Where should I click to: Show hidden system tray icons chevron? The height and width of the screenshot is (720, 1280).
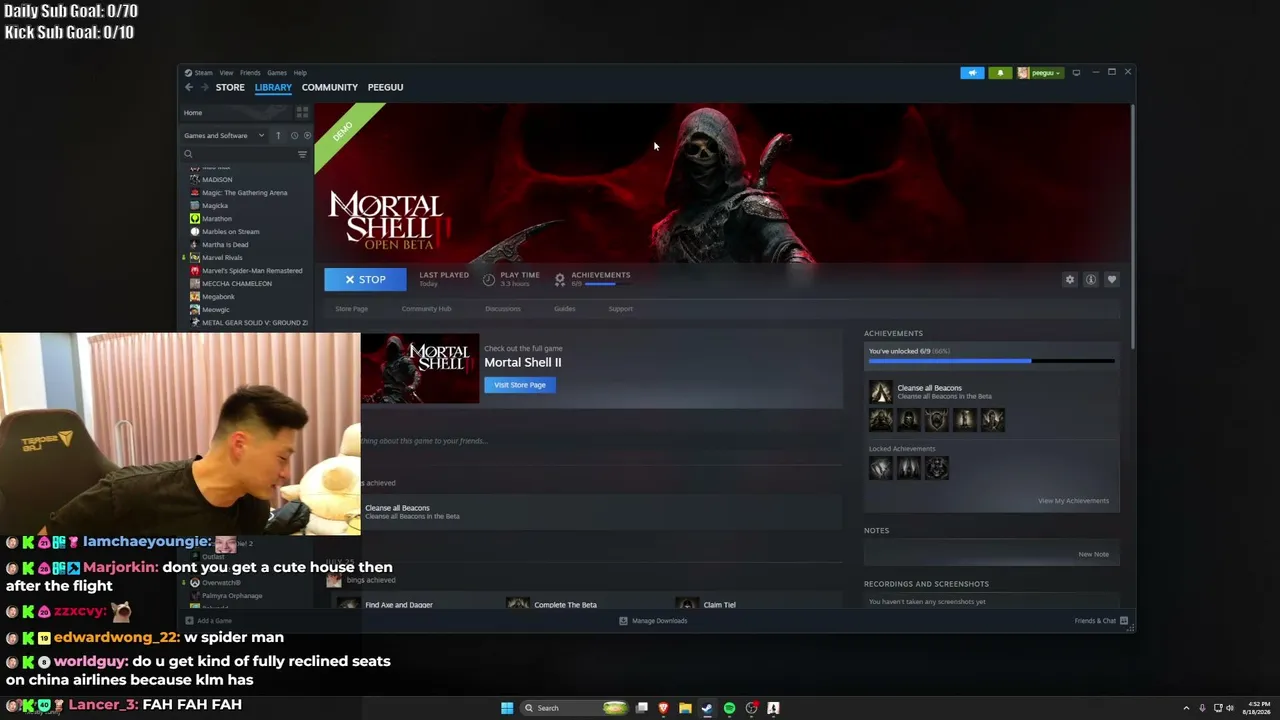click(1186, 708)
